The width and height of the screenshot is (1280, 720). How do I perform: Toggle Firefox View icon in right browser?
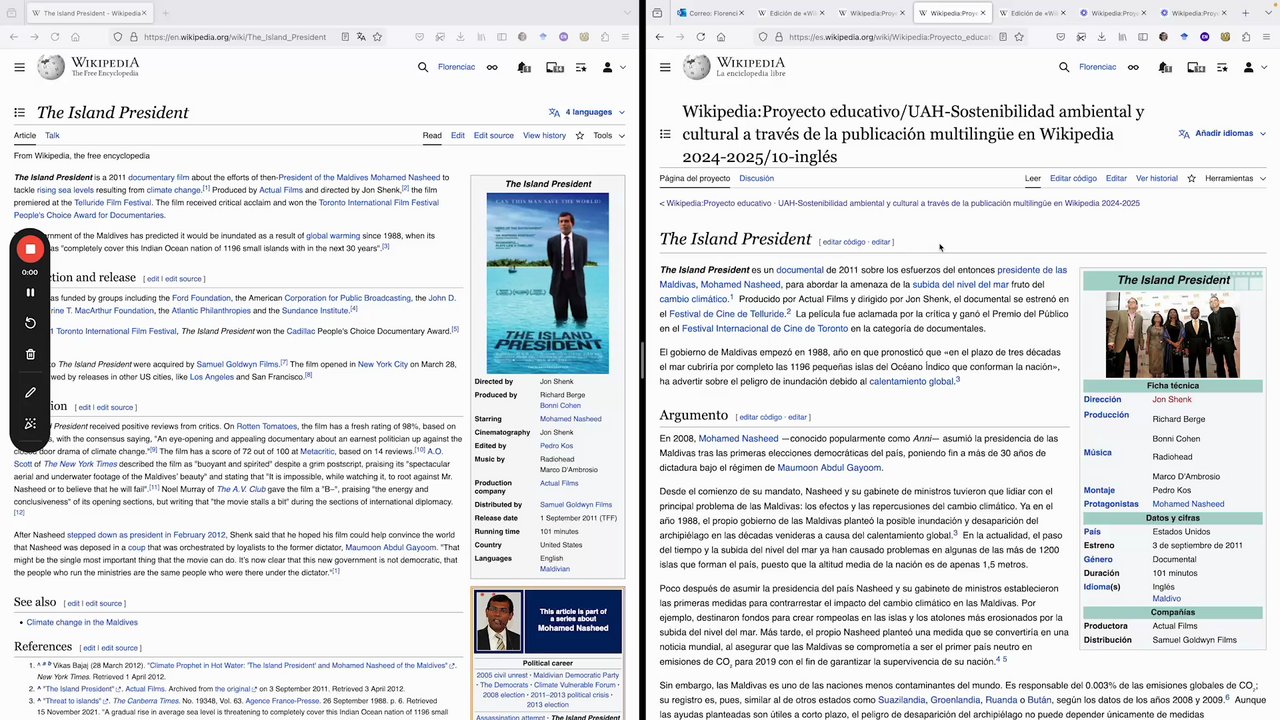[657, 13]
